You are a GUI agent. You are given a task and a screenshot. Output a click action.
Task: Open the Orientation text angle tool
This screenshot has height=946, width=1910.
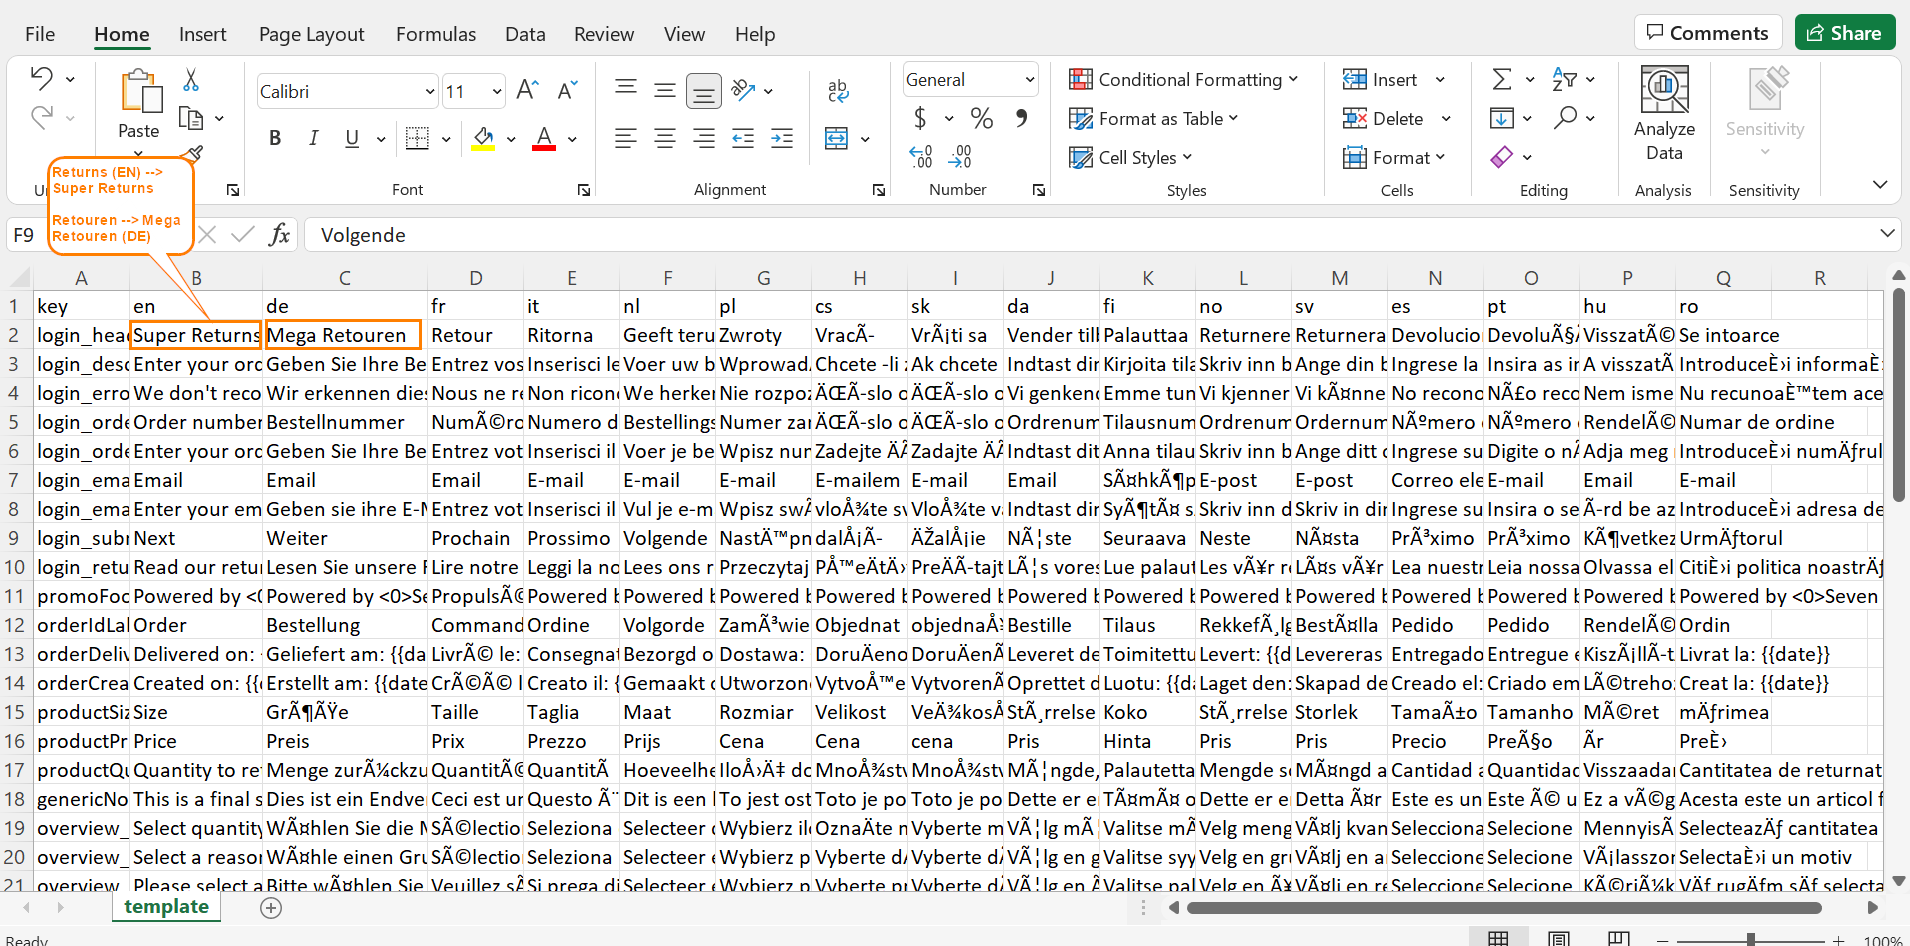[743, 90]
